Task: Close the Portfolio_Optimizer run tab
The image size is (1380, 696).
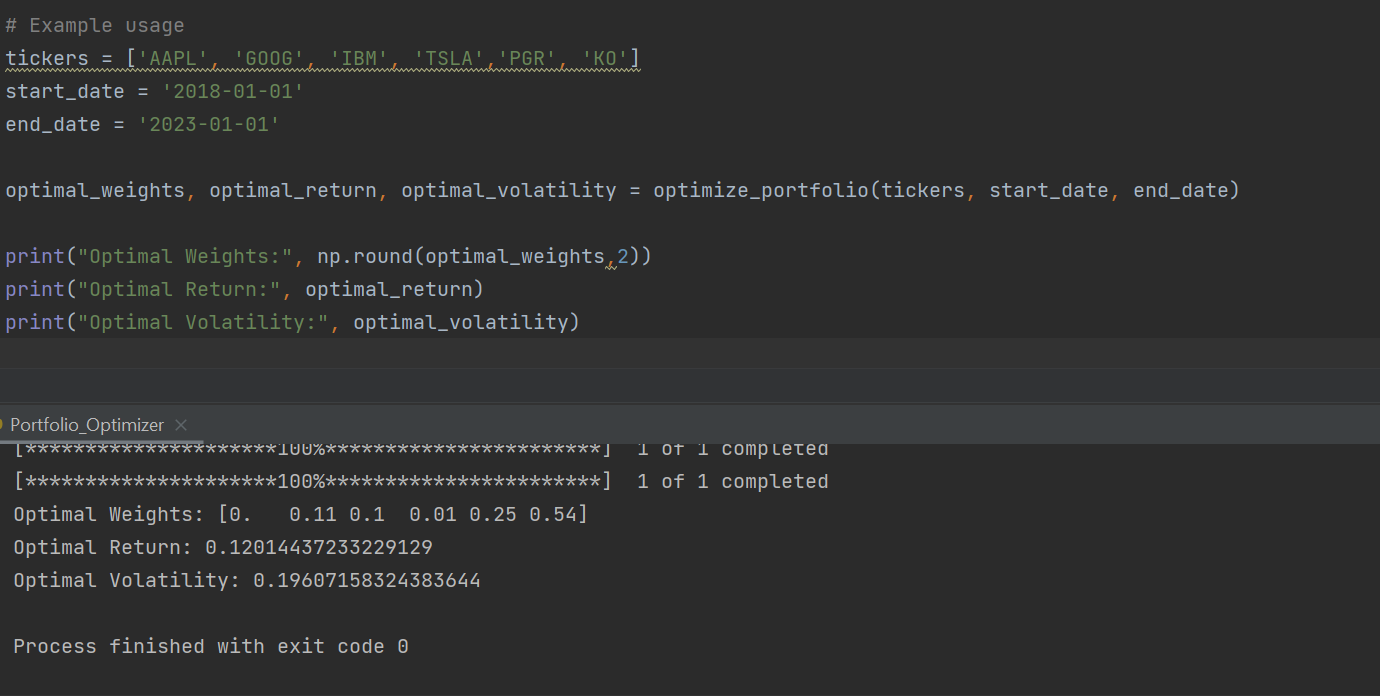Action: (x=180, y=425)
